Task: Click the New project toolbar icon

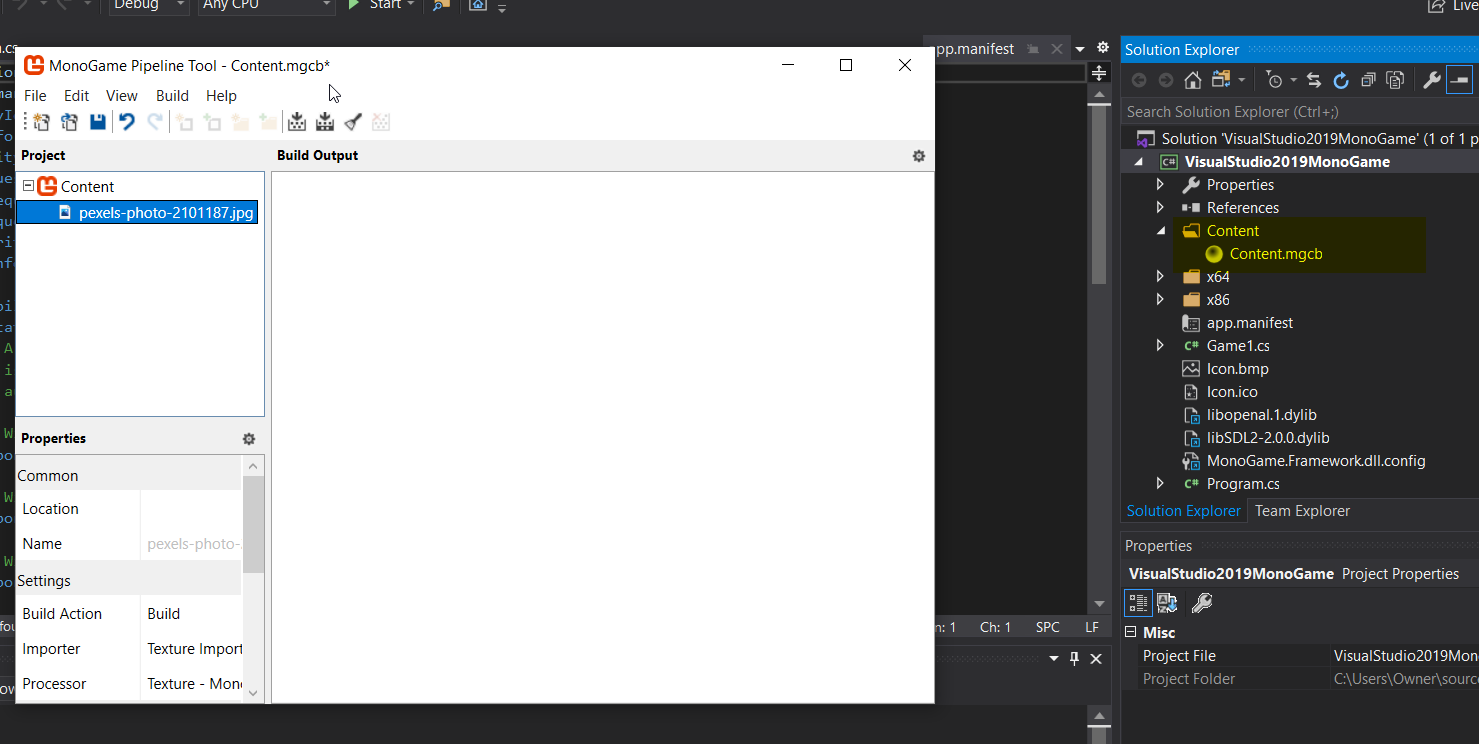Action: (x=41, y=122)
